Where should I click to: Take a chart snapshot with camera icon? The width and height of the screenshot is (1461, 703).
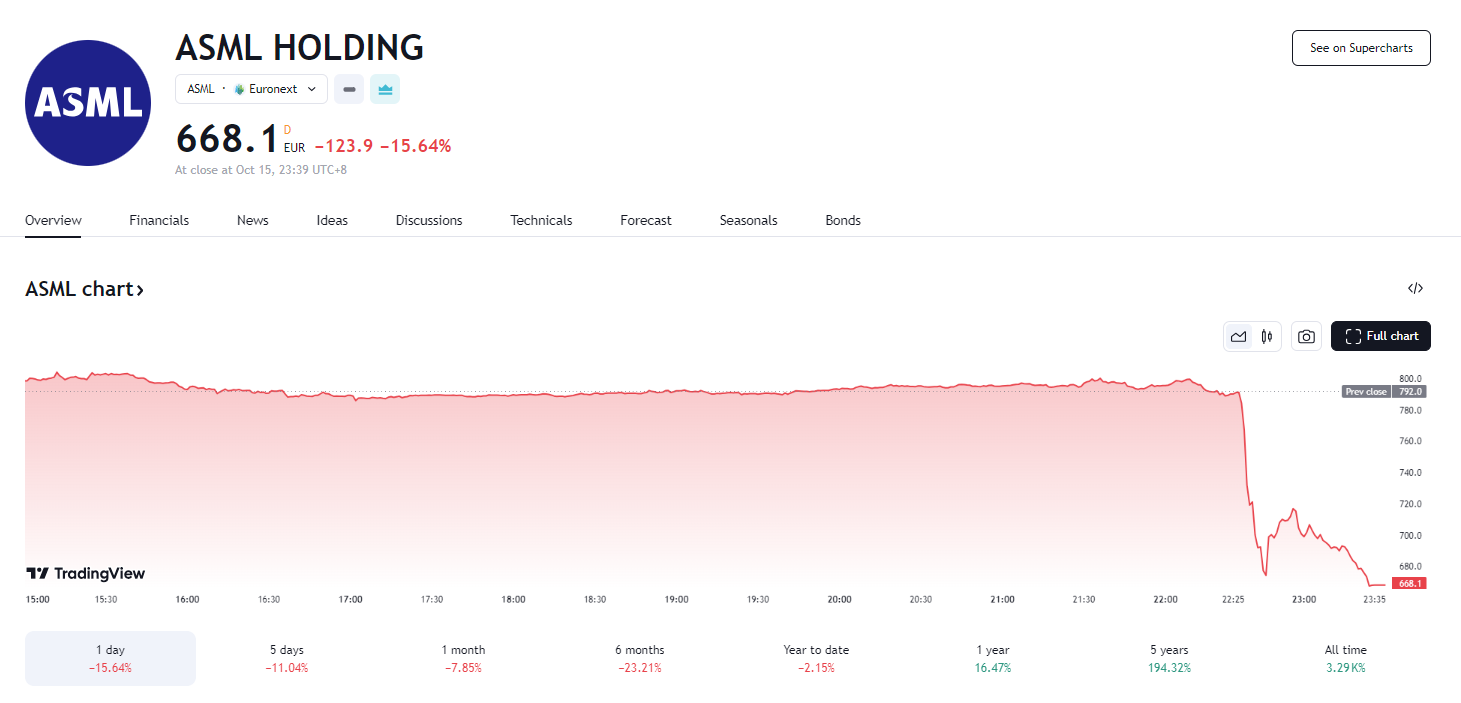[1306, 337]
